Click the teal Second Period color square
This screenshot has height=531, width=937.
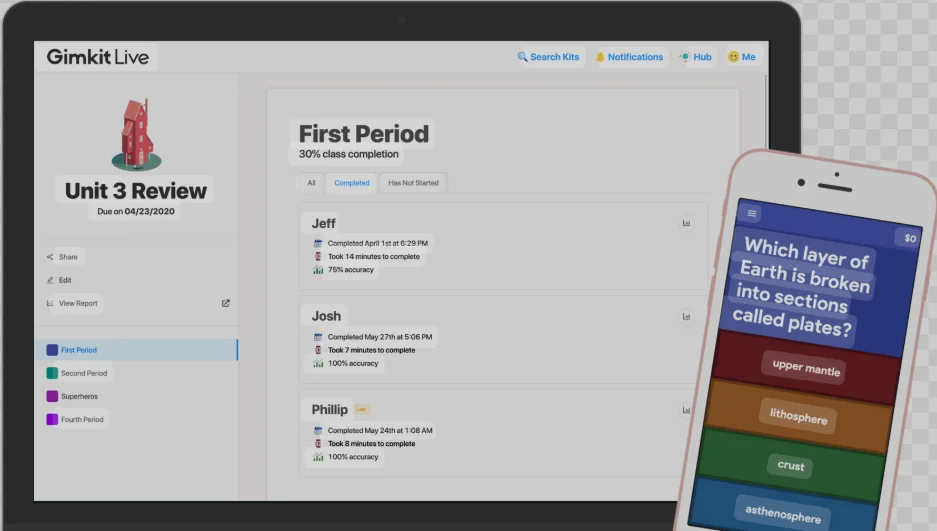pos(53,373)
